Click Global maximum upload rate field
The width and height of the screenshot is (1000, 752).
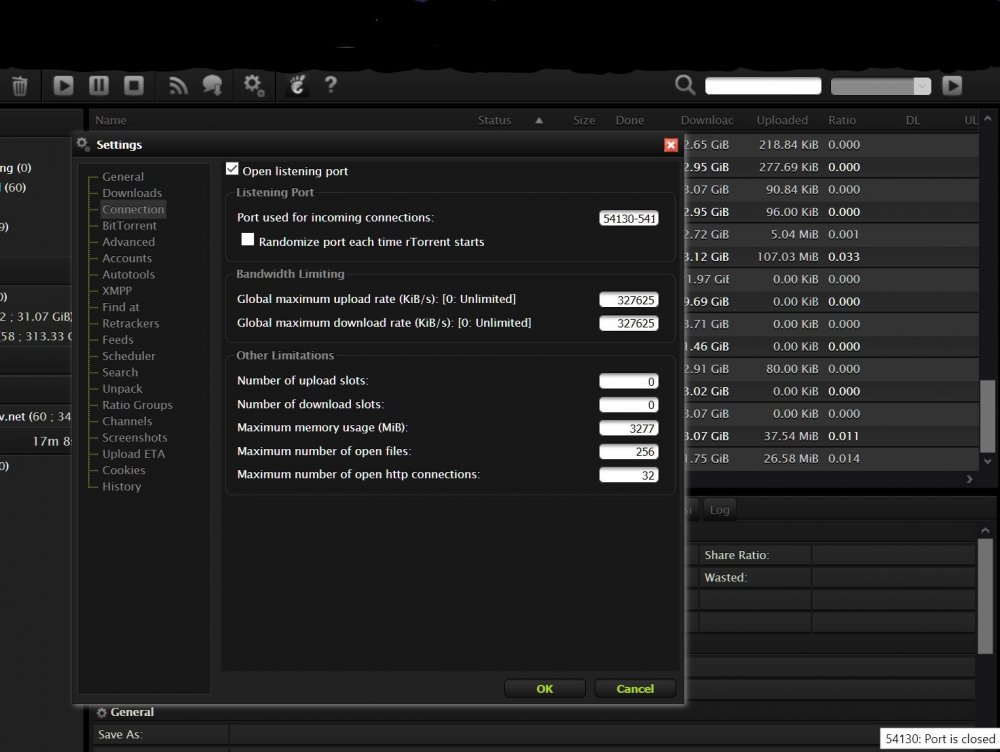point(629,300)
